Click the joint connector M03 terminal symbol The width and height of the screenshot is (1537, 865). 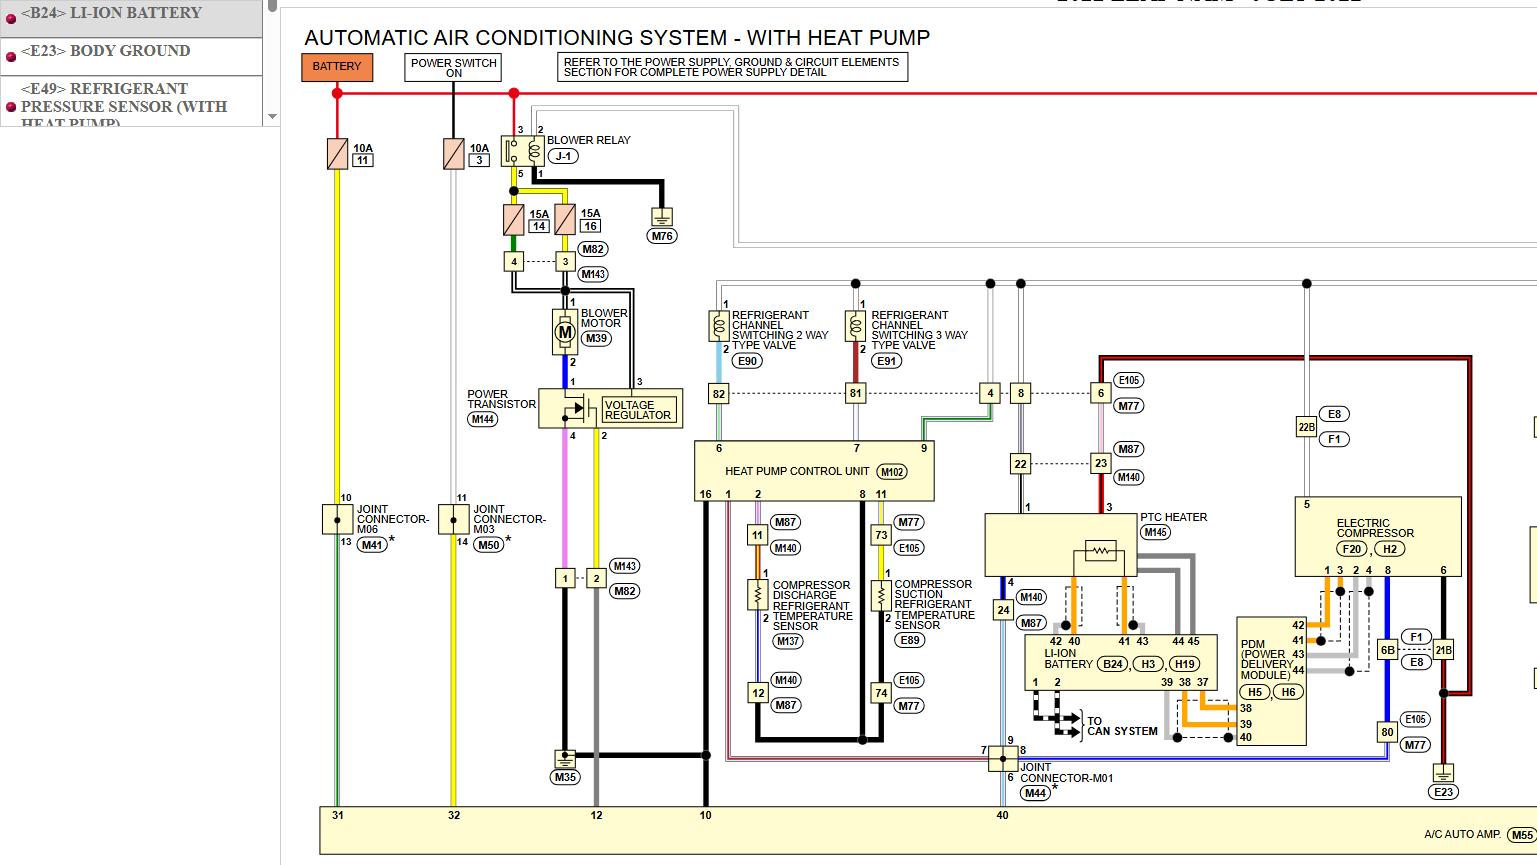point(454,519)
